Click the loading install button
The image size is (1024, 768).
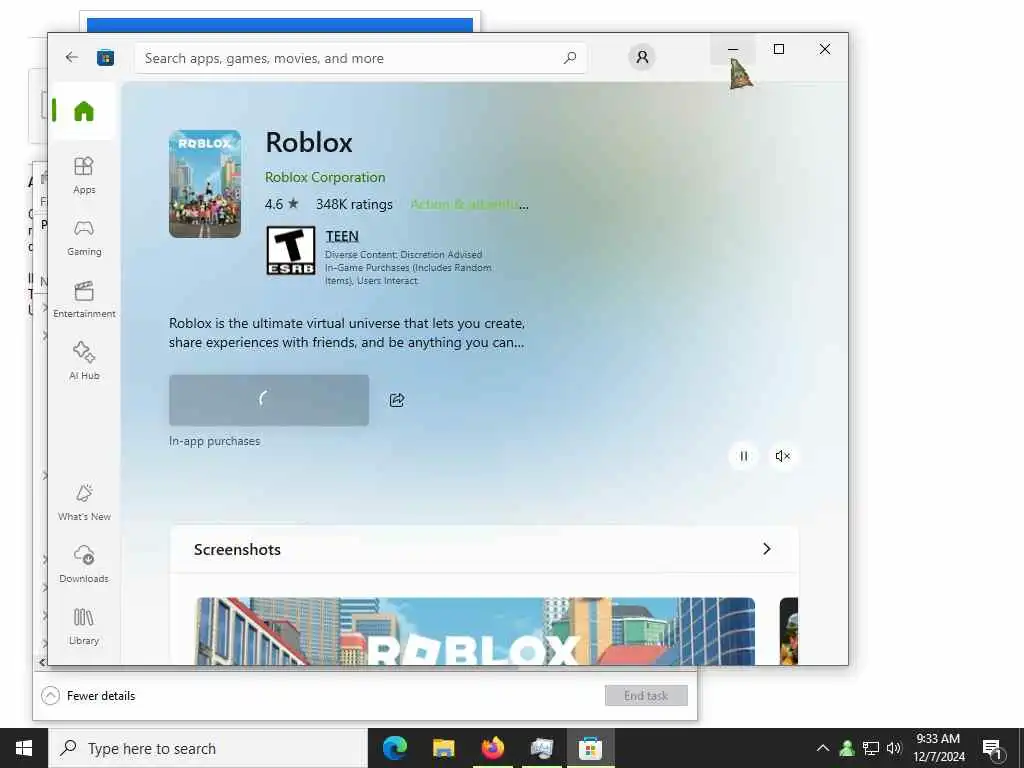pos(269,400)
